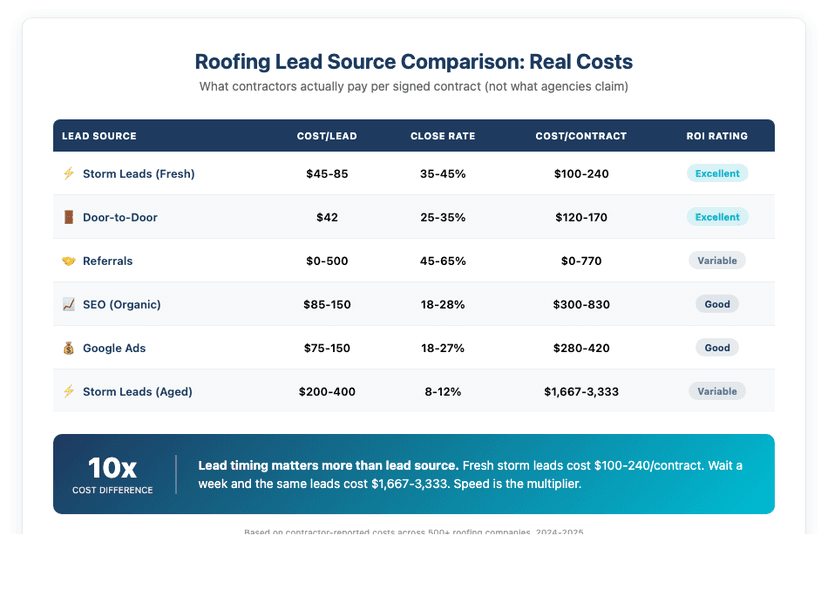The height and width of the screenshot is (610, 828).
Task: Click the lightning icon beside Storm Leads (Aged)
Action: [x=69, y=391]
